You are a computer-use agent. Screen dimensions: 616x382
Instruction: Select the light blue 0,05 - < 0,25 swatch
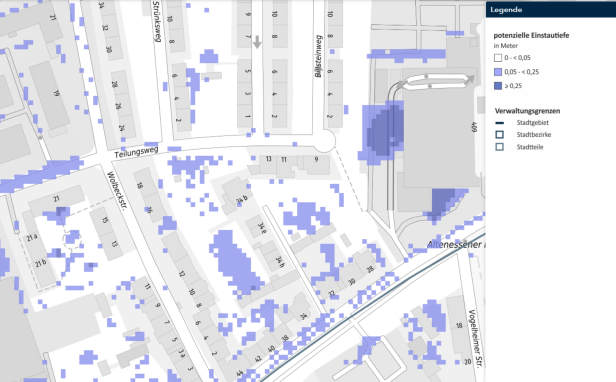498,72
